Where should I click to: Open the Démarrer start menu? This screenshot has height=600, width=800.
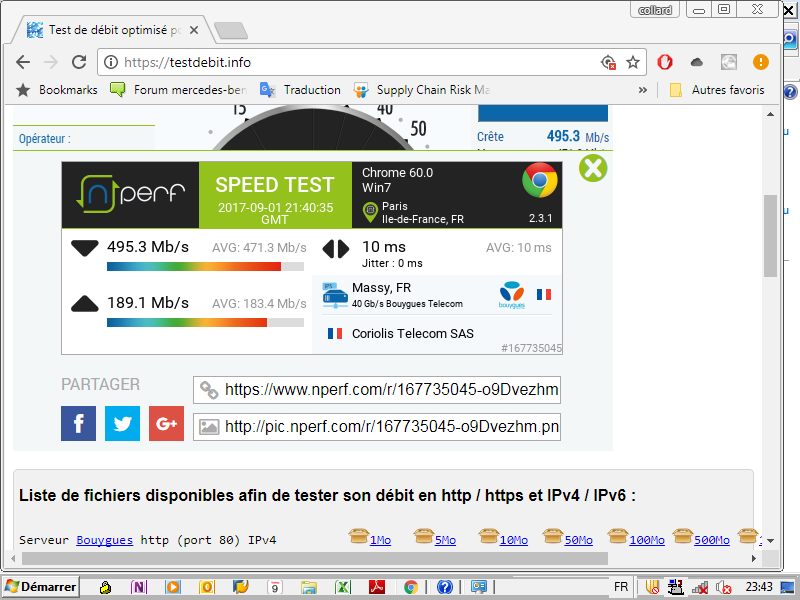(x=40, y=587)
